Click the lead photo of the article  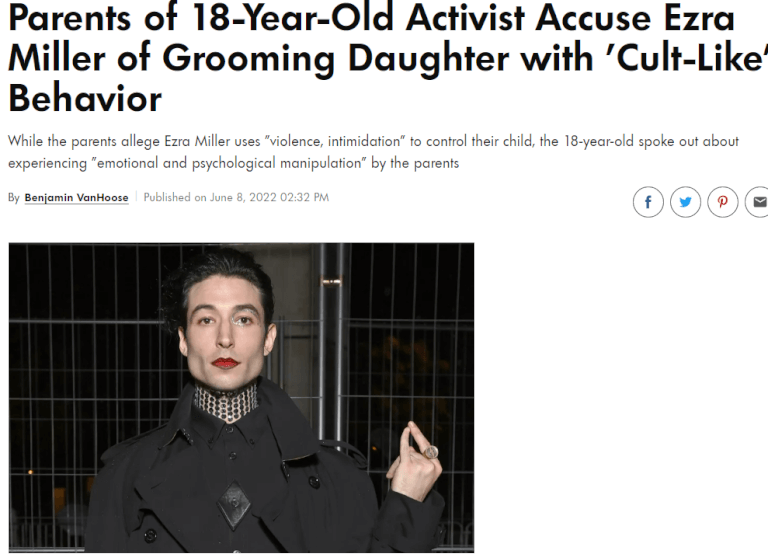click(241, 398)
